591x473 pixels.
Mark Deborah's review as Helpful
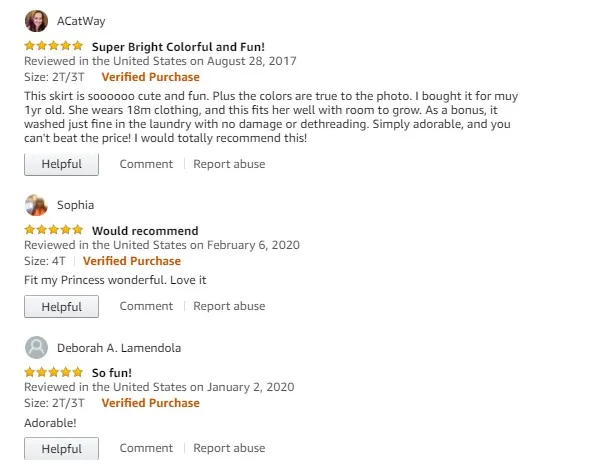61,449
